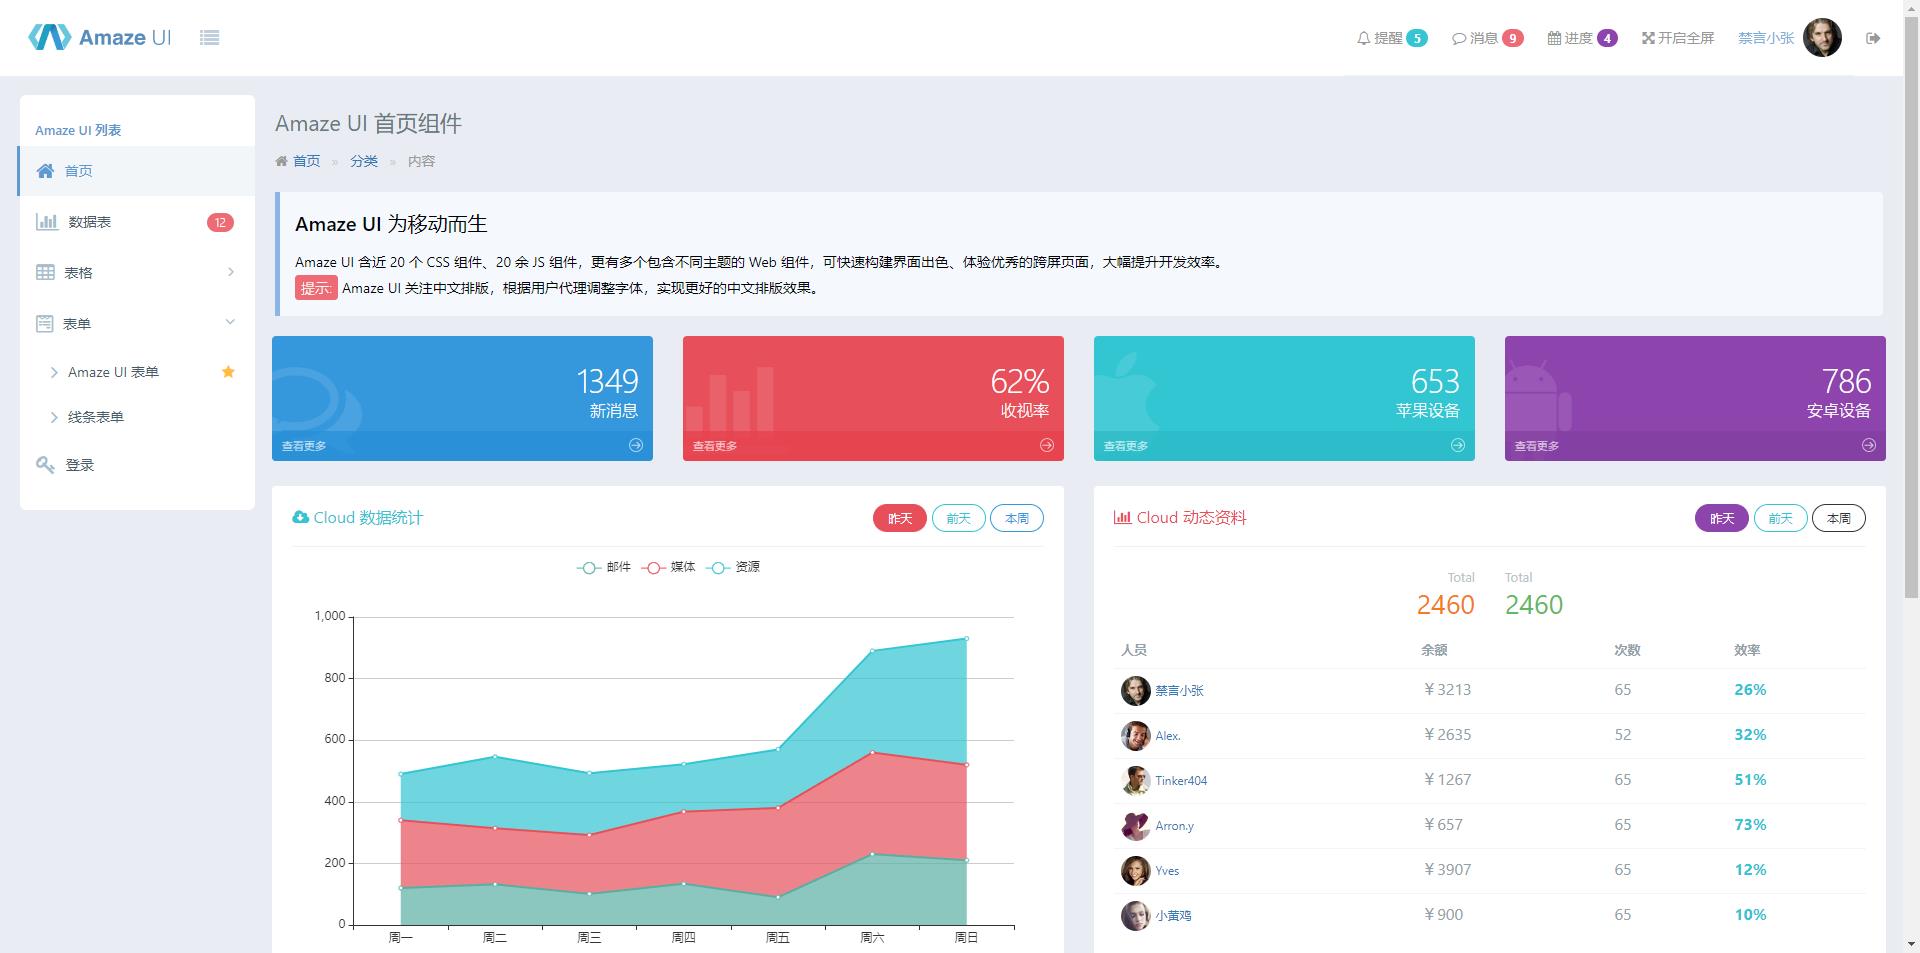This screenshot has width=1920, height=953.
Task: Click the user avatar in header
Action: (x=1822, y=38)
